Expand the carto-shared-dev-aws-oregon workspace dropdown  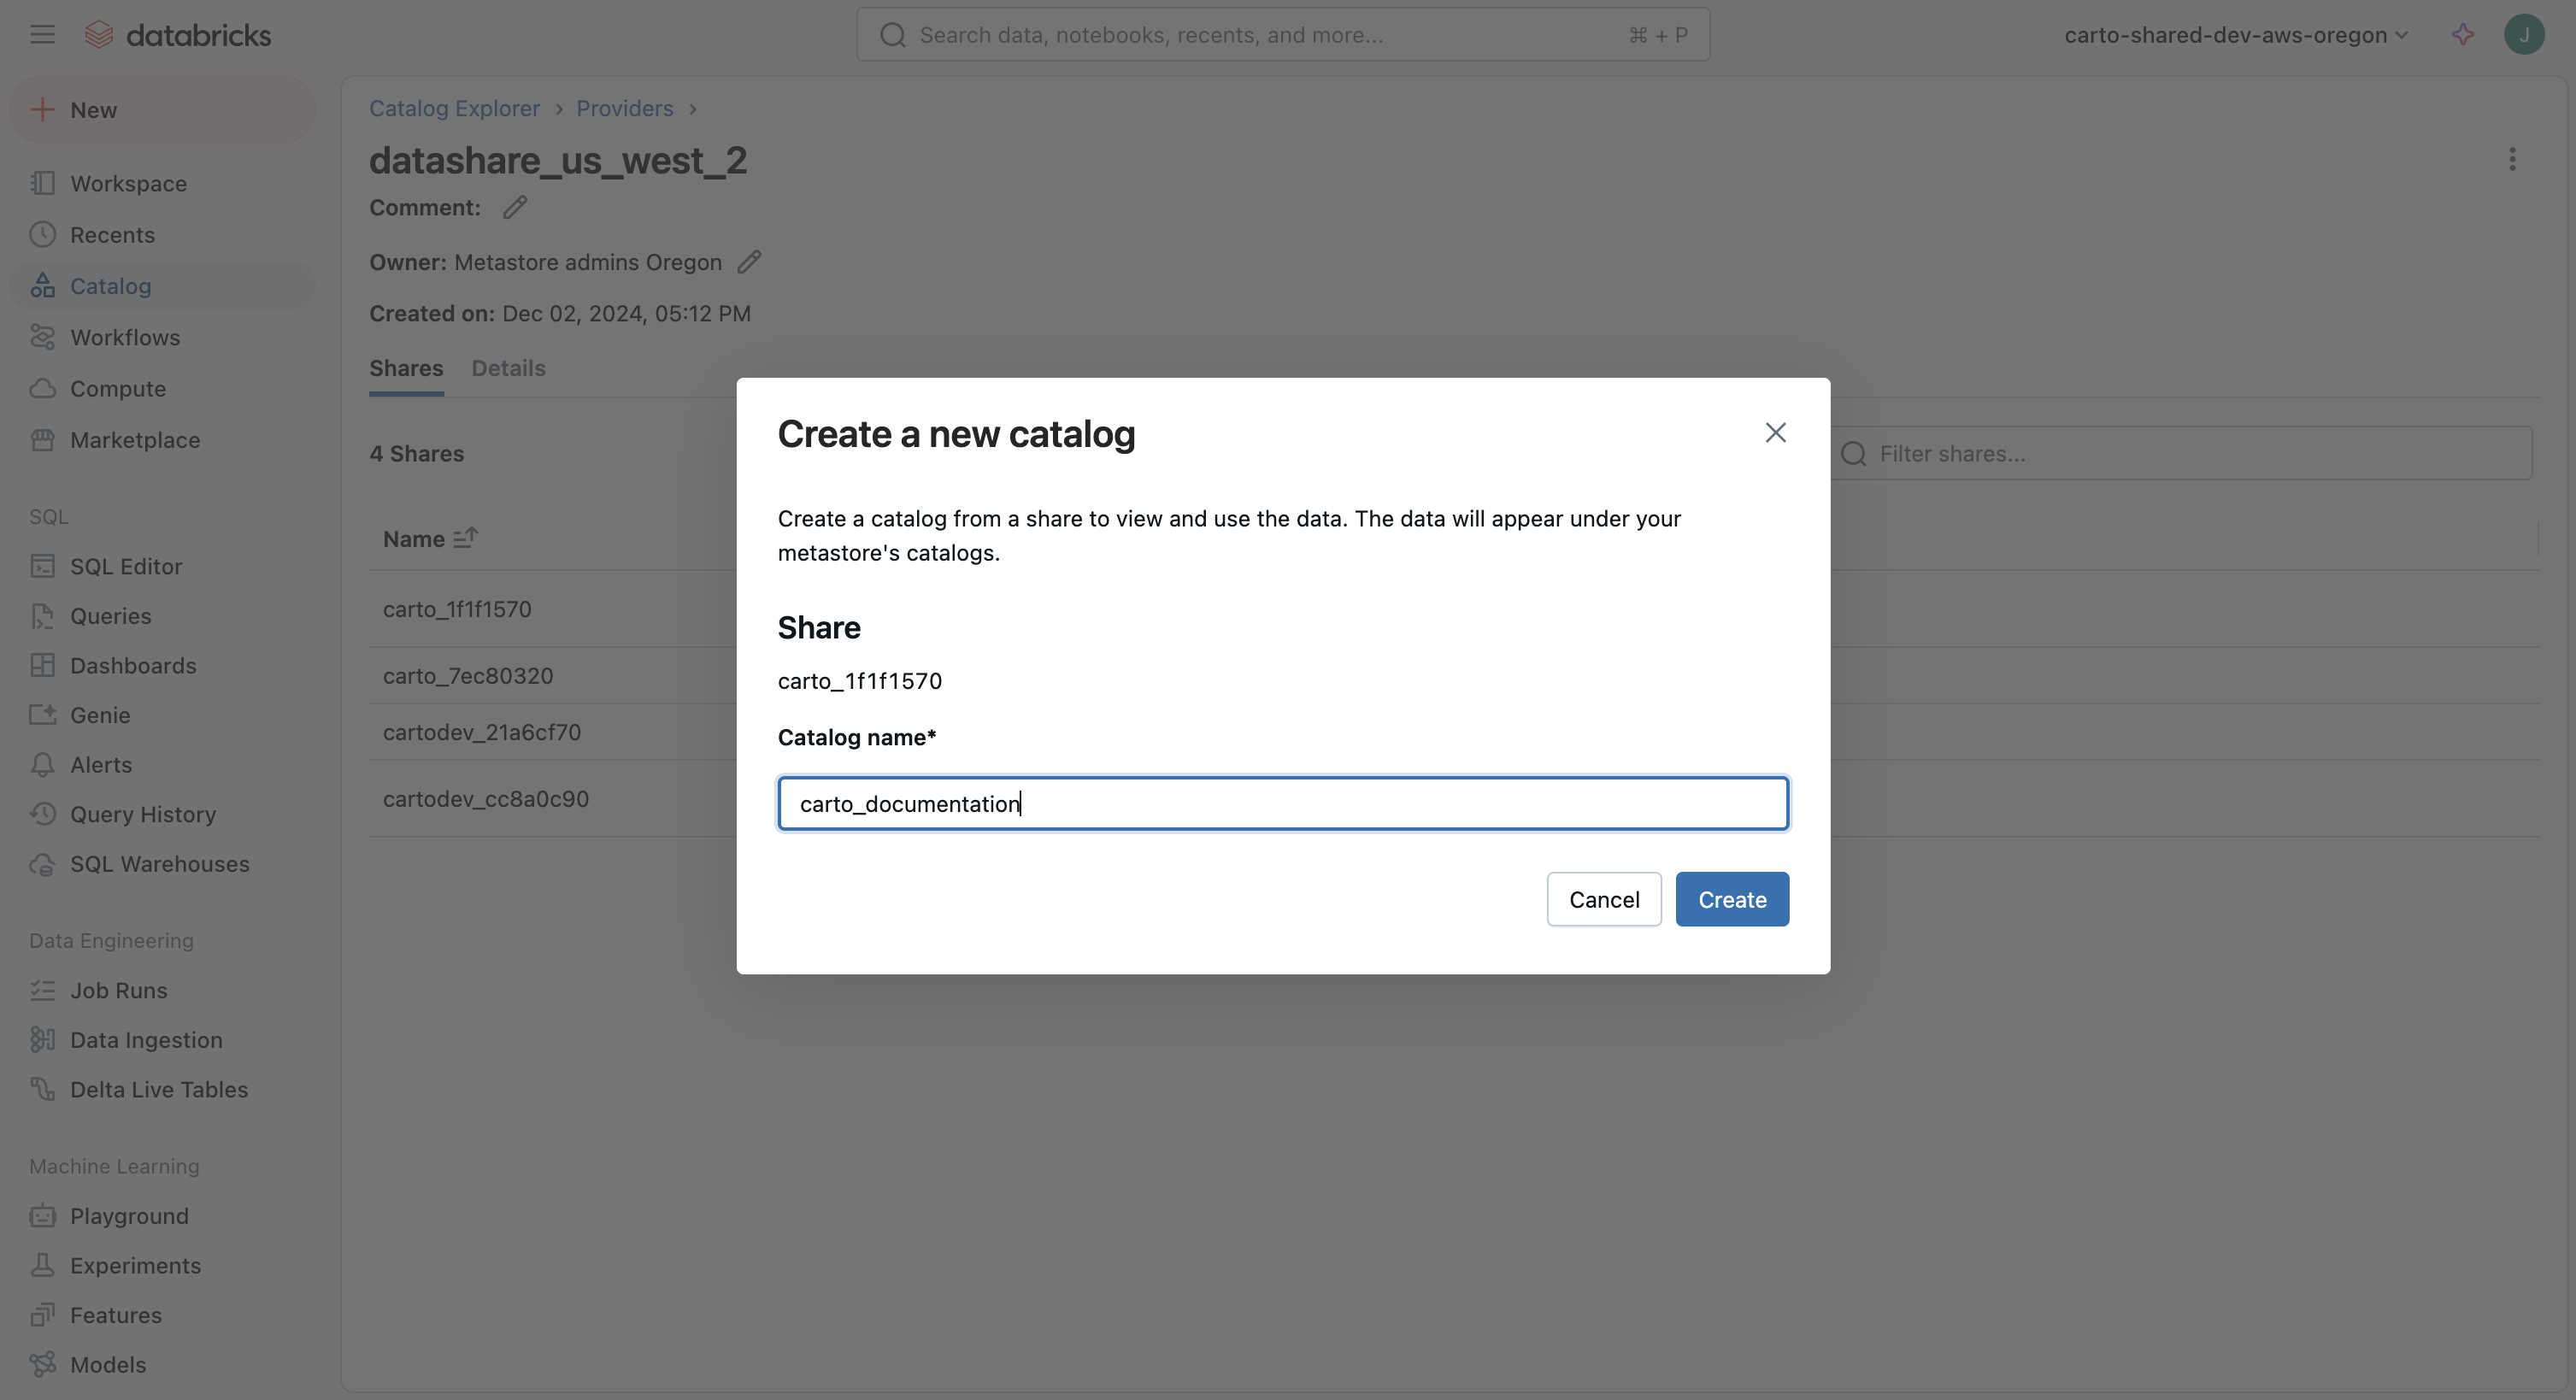[x=2235, y=35]
